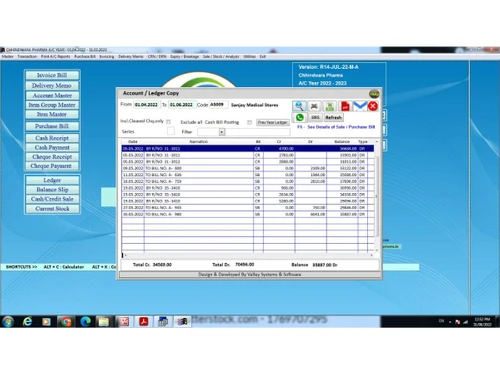Screen dimensions: 500x375
Task: Select ledger row dated 30.05.2022
Action: (248, 214)
